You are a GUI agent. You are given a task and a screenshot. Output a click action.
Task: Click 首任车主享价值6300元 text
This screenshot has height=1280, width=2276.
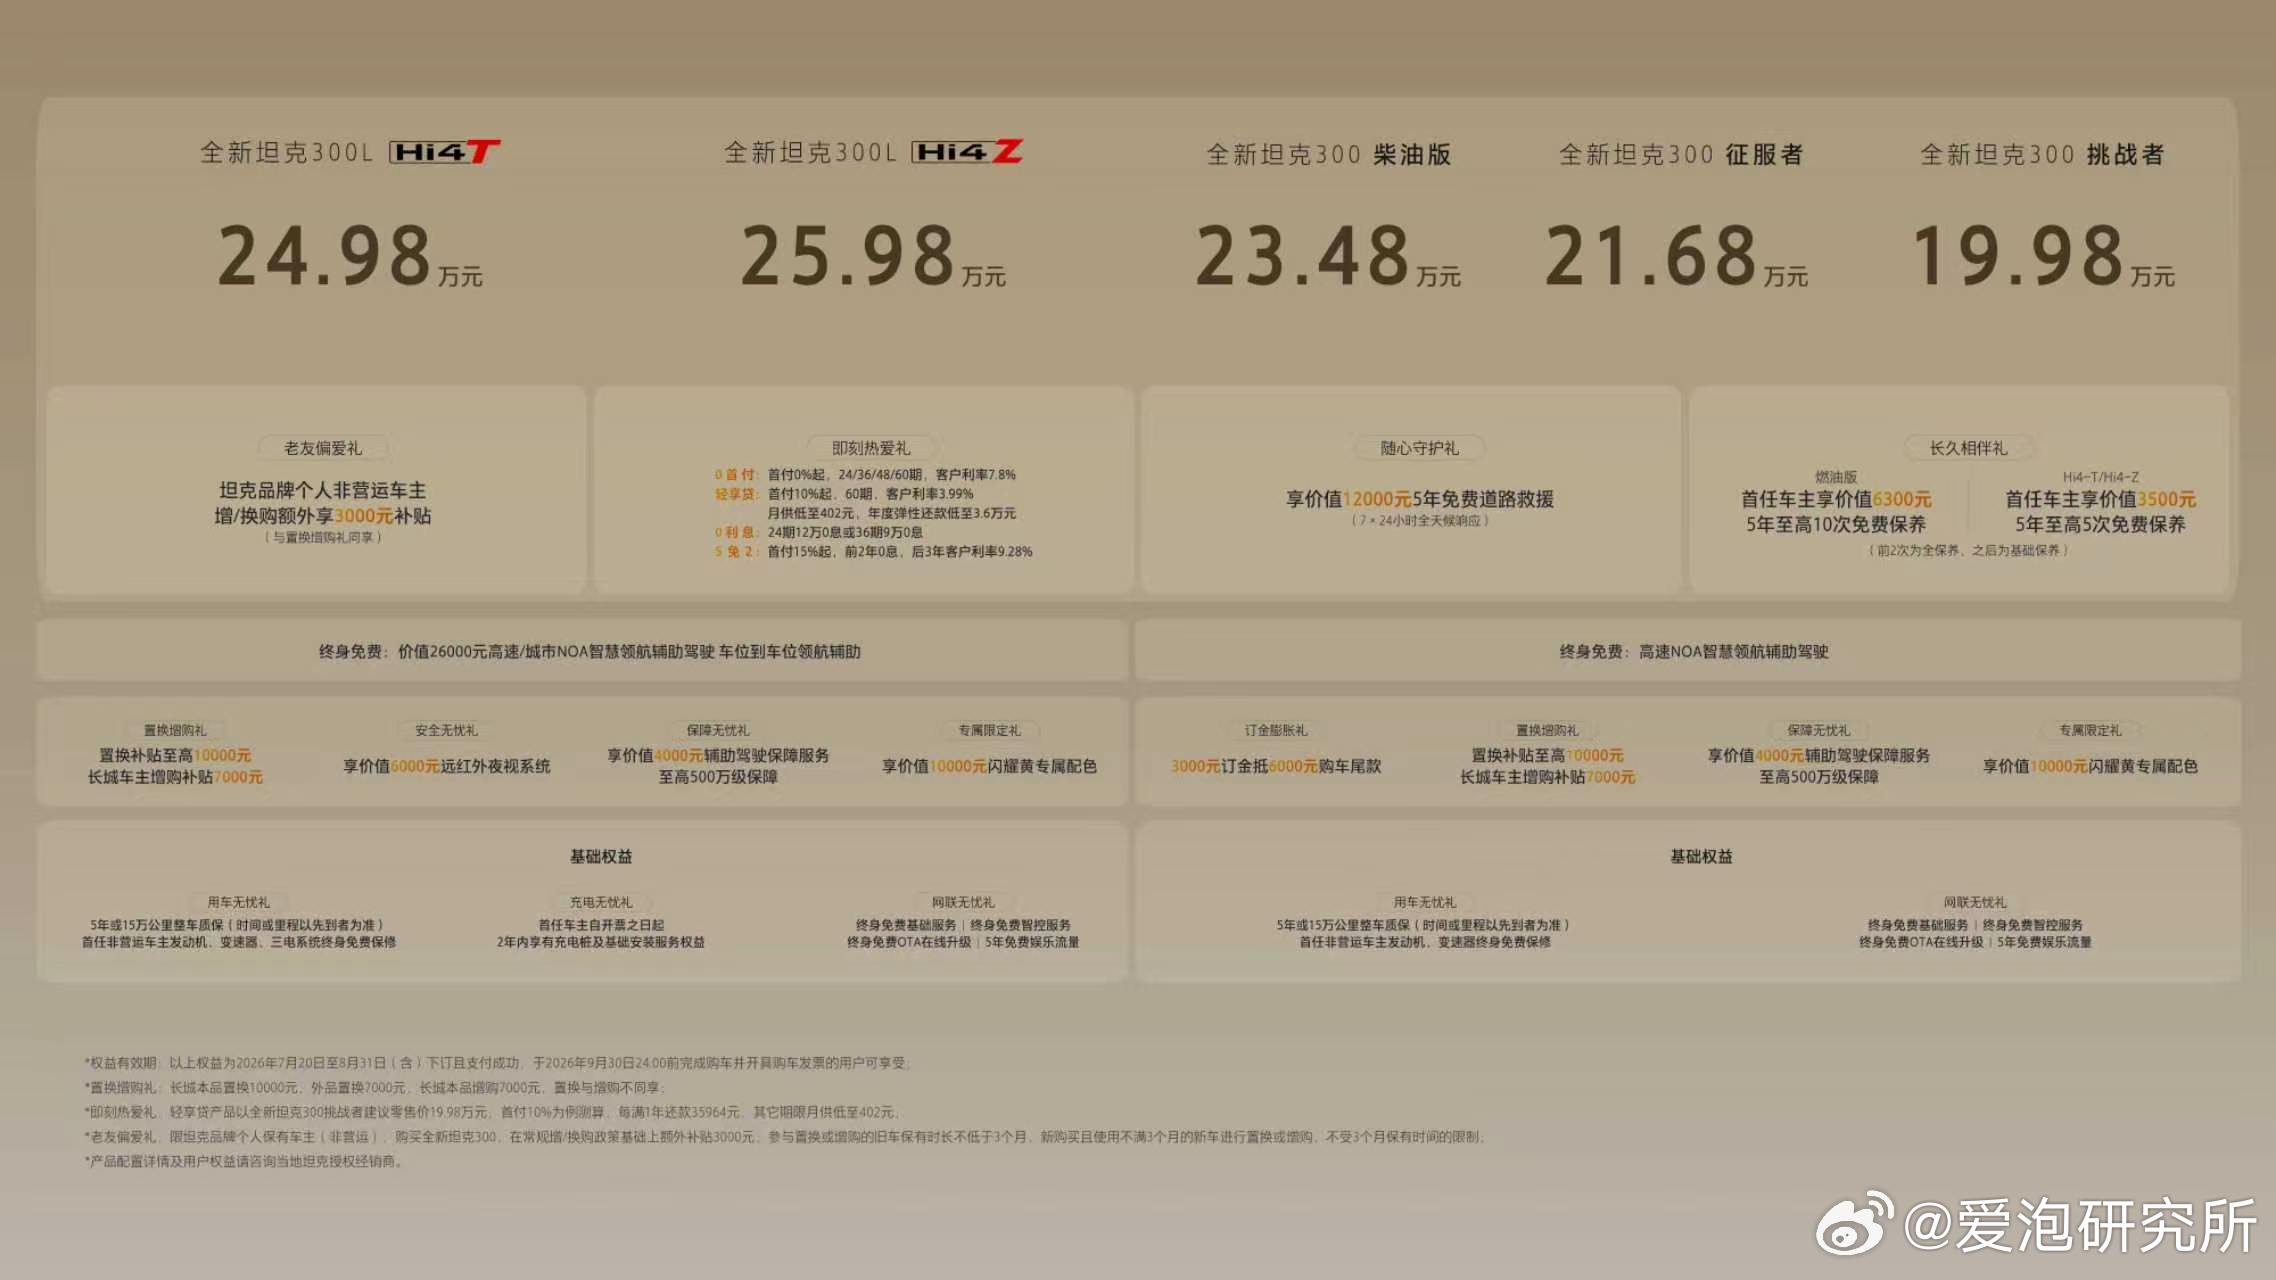click(1836, 499)
